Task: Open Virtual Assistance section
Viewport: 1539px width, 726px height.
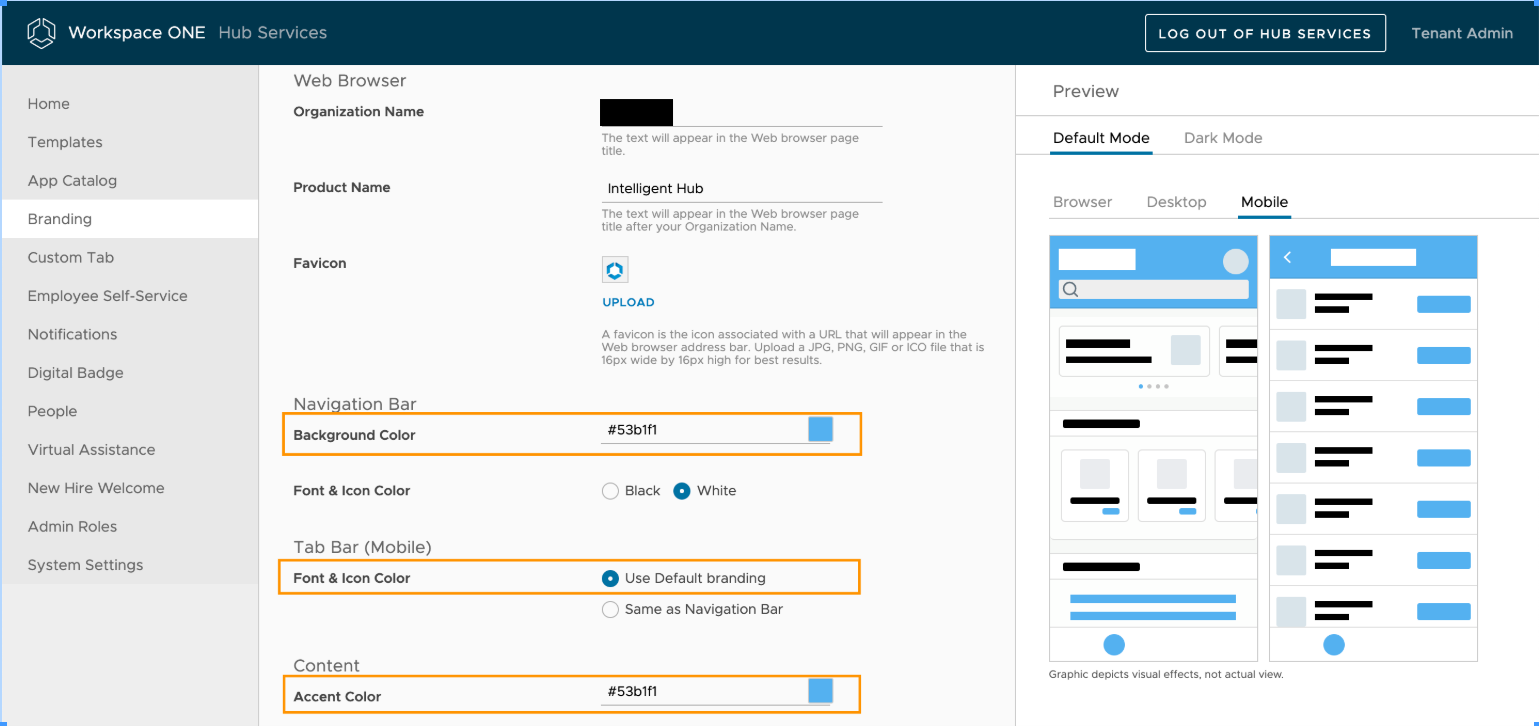Action: [130, 450]
